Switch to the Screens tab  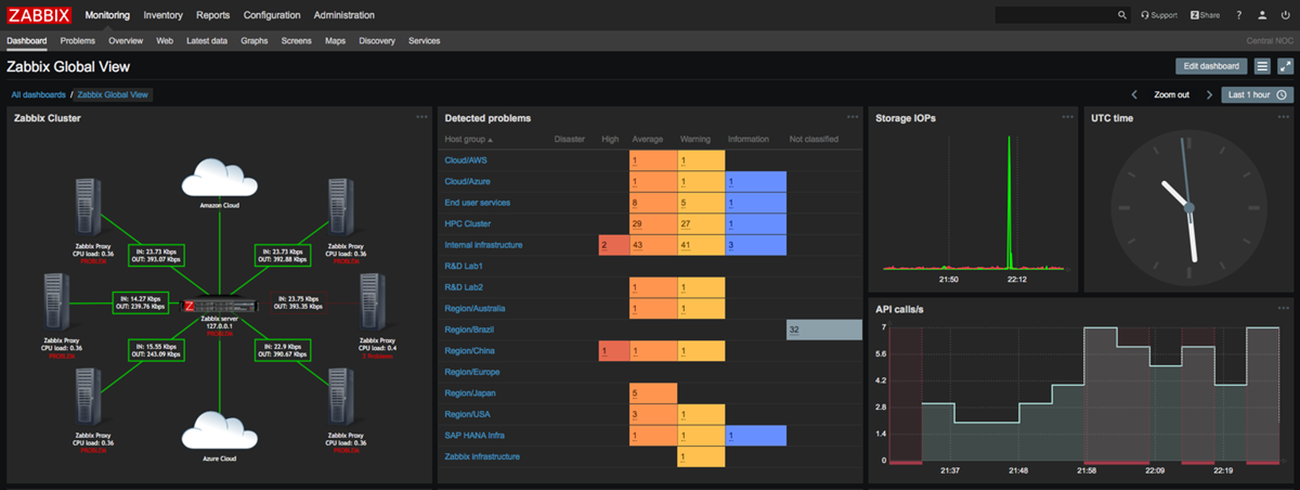click(296, 41)
